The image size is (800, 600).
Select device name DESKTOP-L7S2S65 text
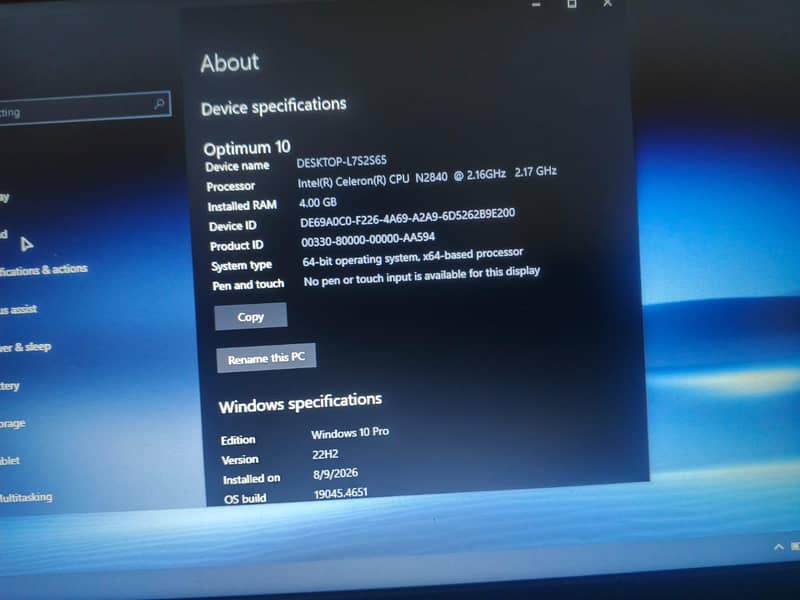pos(341,162)
